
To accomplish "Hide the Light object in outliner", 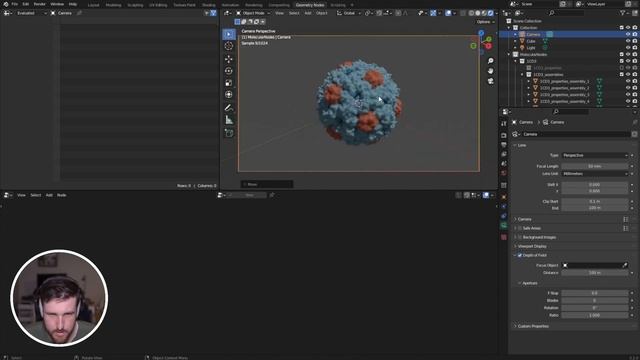I will [x=628, y=48].
